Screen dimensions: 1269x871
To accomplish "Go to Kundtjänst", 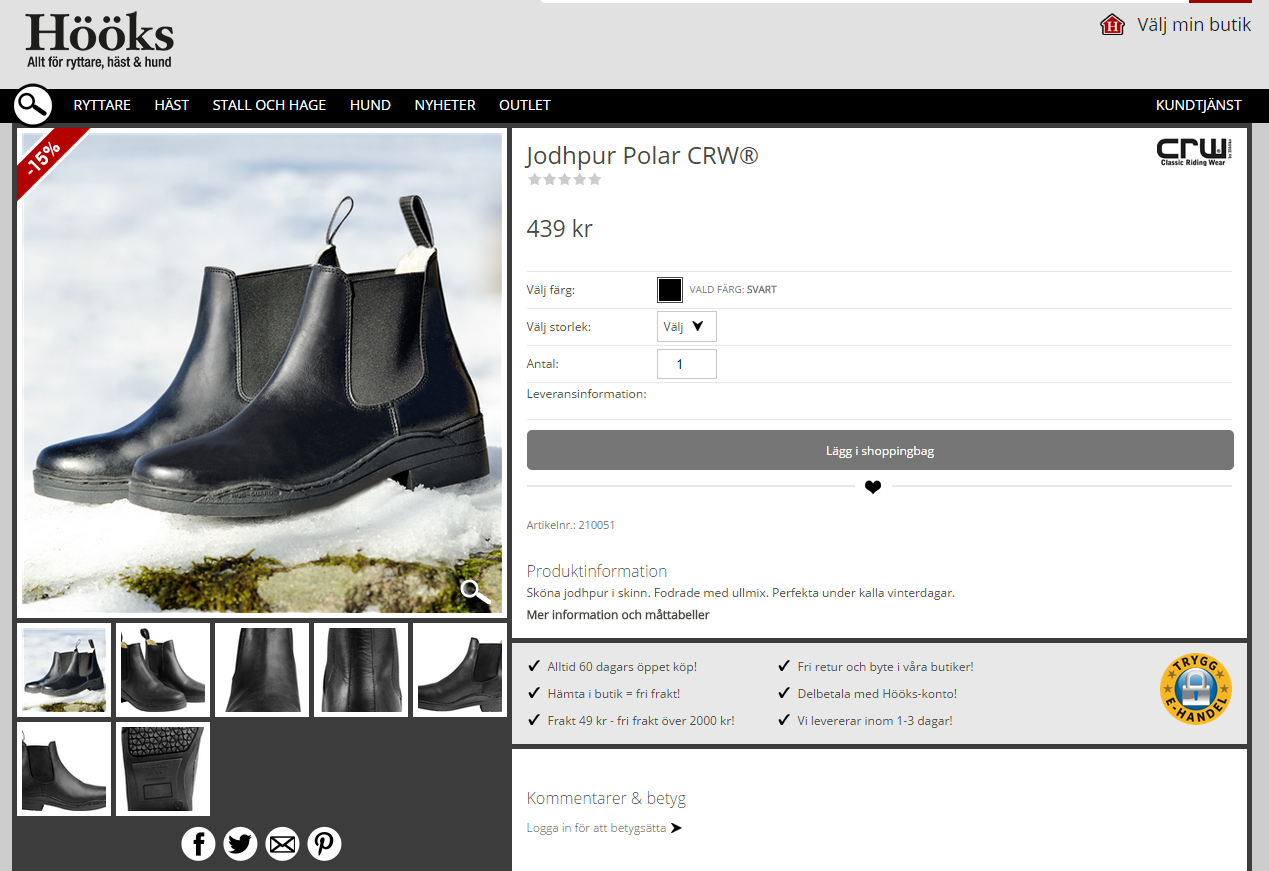I will [1198, 105].
